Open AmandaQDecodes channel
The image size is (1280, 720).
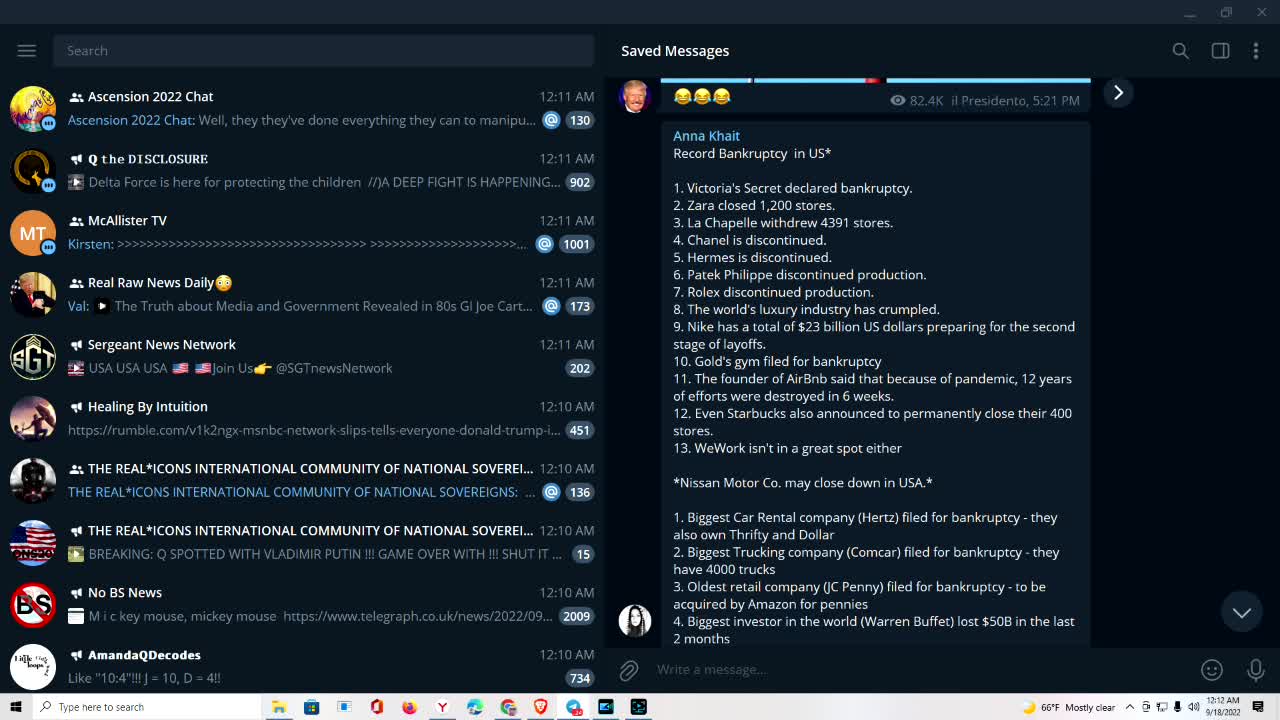click(x=302, y=666)
